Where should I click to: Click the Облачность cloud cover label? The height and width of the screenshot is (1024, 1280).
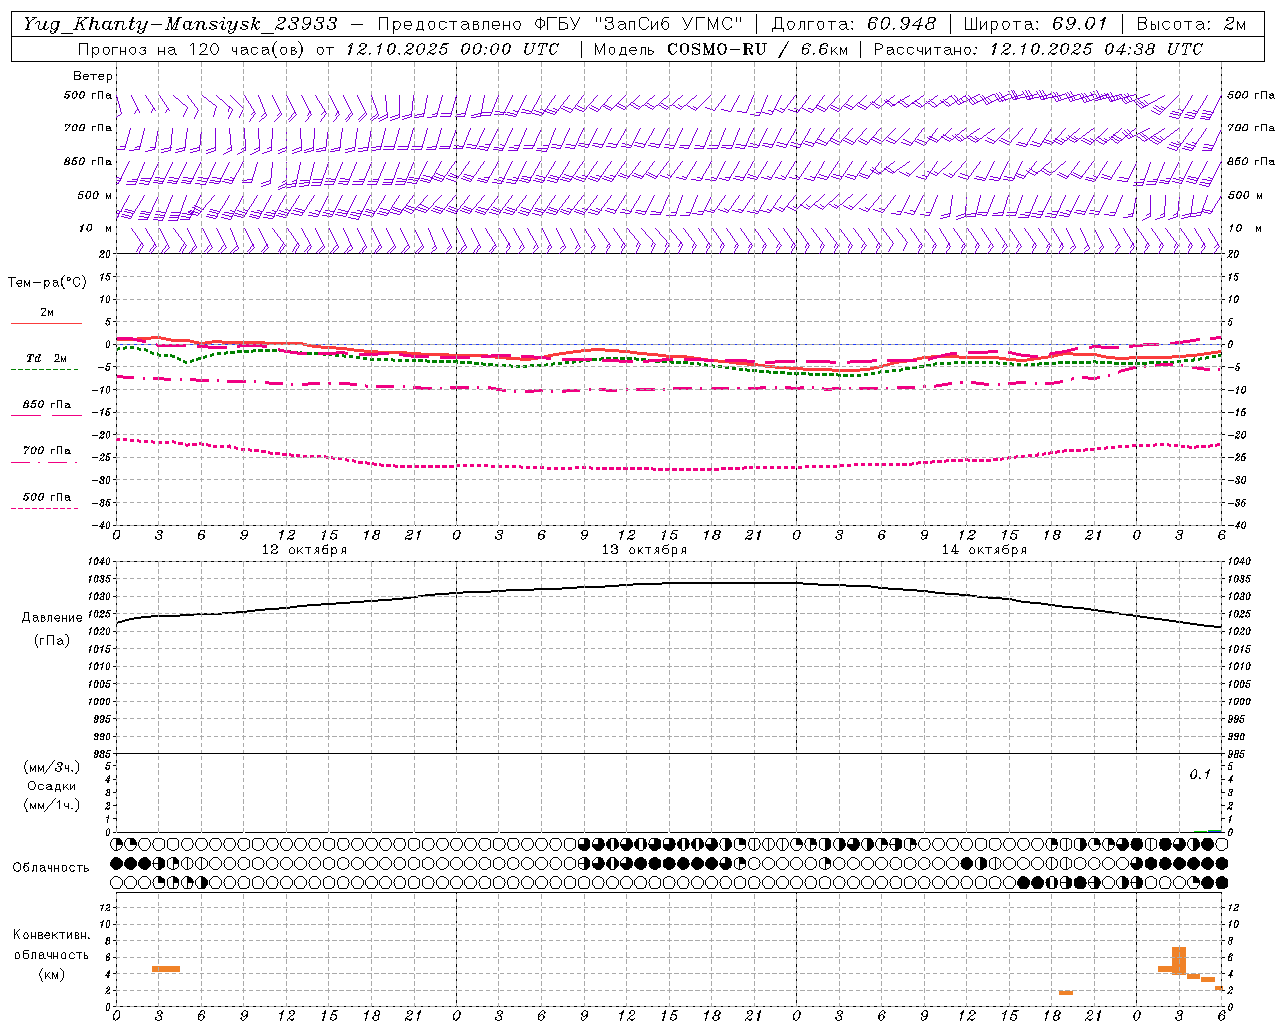51,868
